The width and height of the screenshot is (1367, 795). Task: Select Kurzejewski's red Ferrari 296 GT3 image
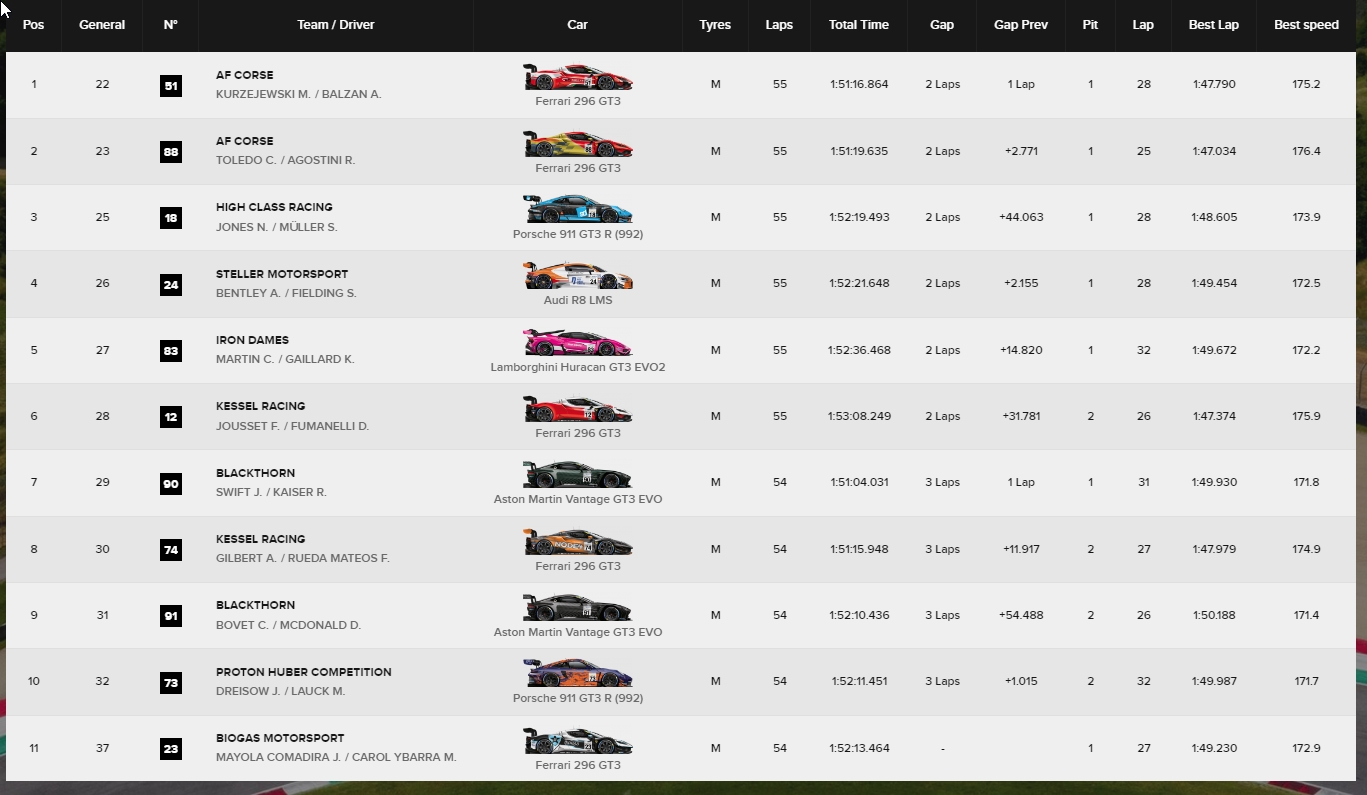(578, 77)
